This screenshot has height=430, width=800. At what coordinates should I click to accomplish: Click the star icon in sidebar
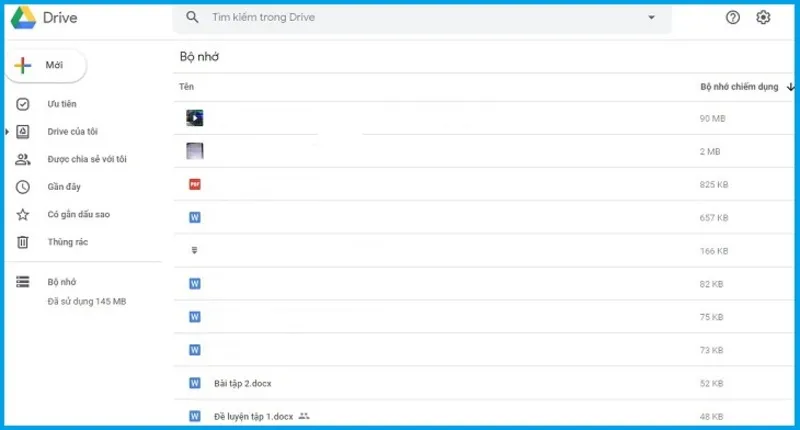click(22, 215)
